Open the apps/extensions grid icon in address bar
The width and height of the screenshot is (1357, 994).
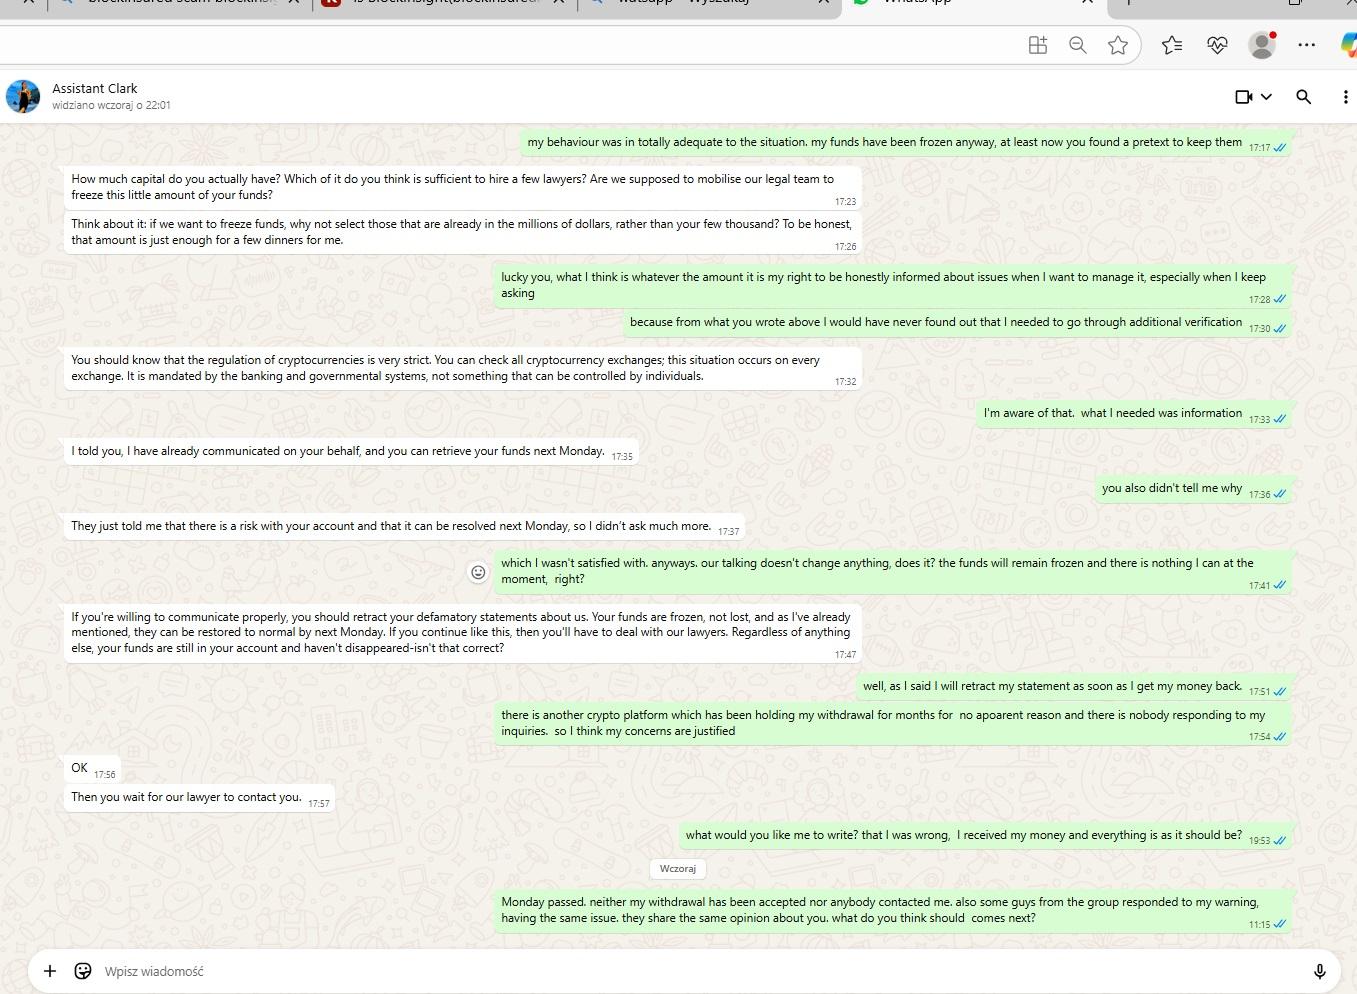1038,45
